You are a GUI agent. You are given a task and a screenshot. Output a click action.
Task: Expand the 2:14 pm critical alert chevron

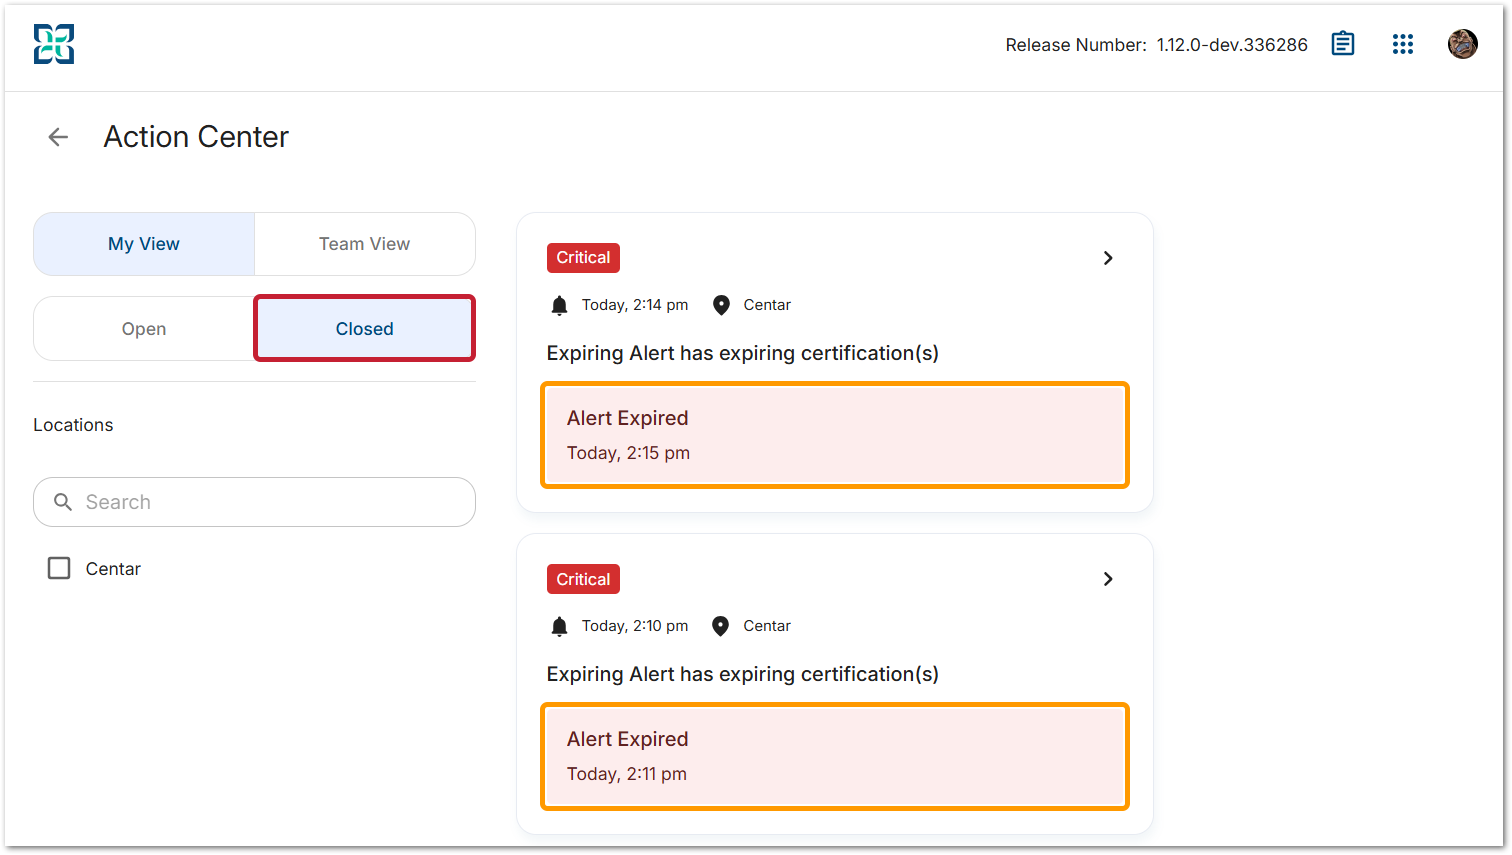(1108, 258)
